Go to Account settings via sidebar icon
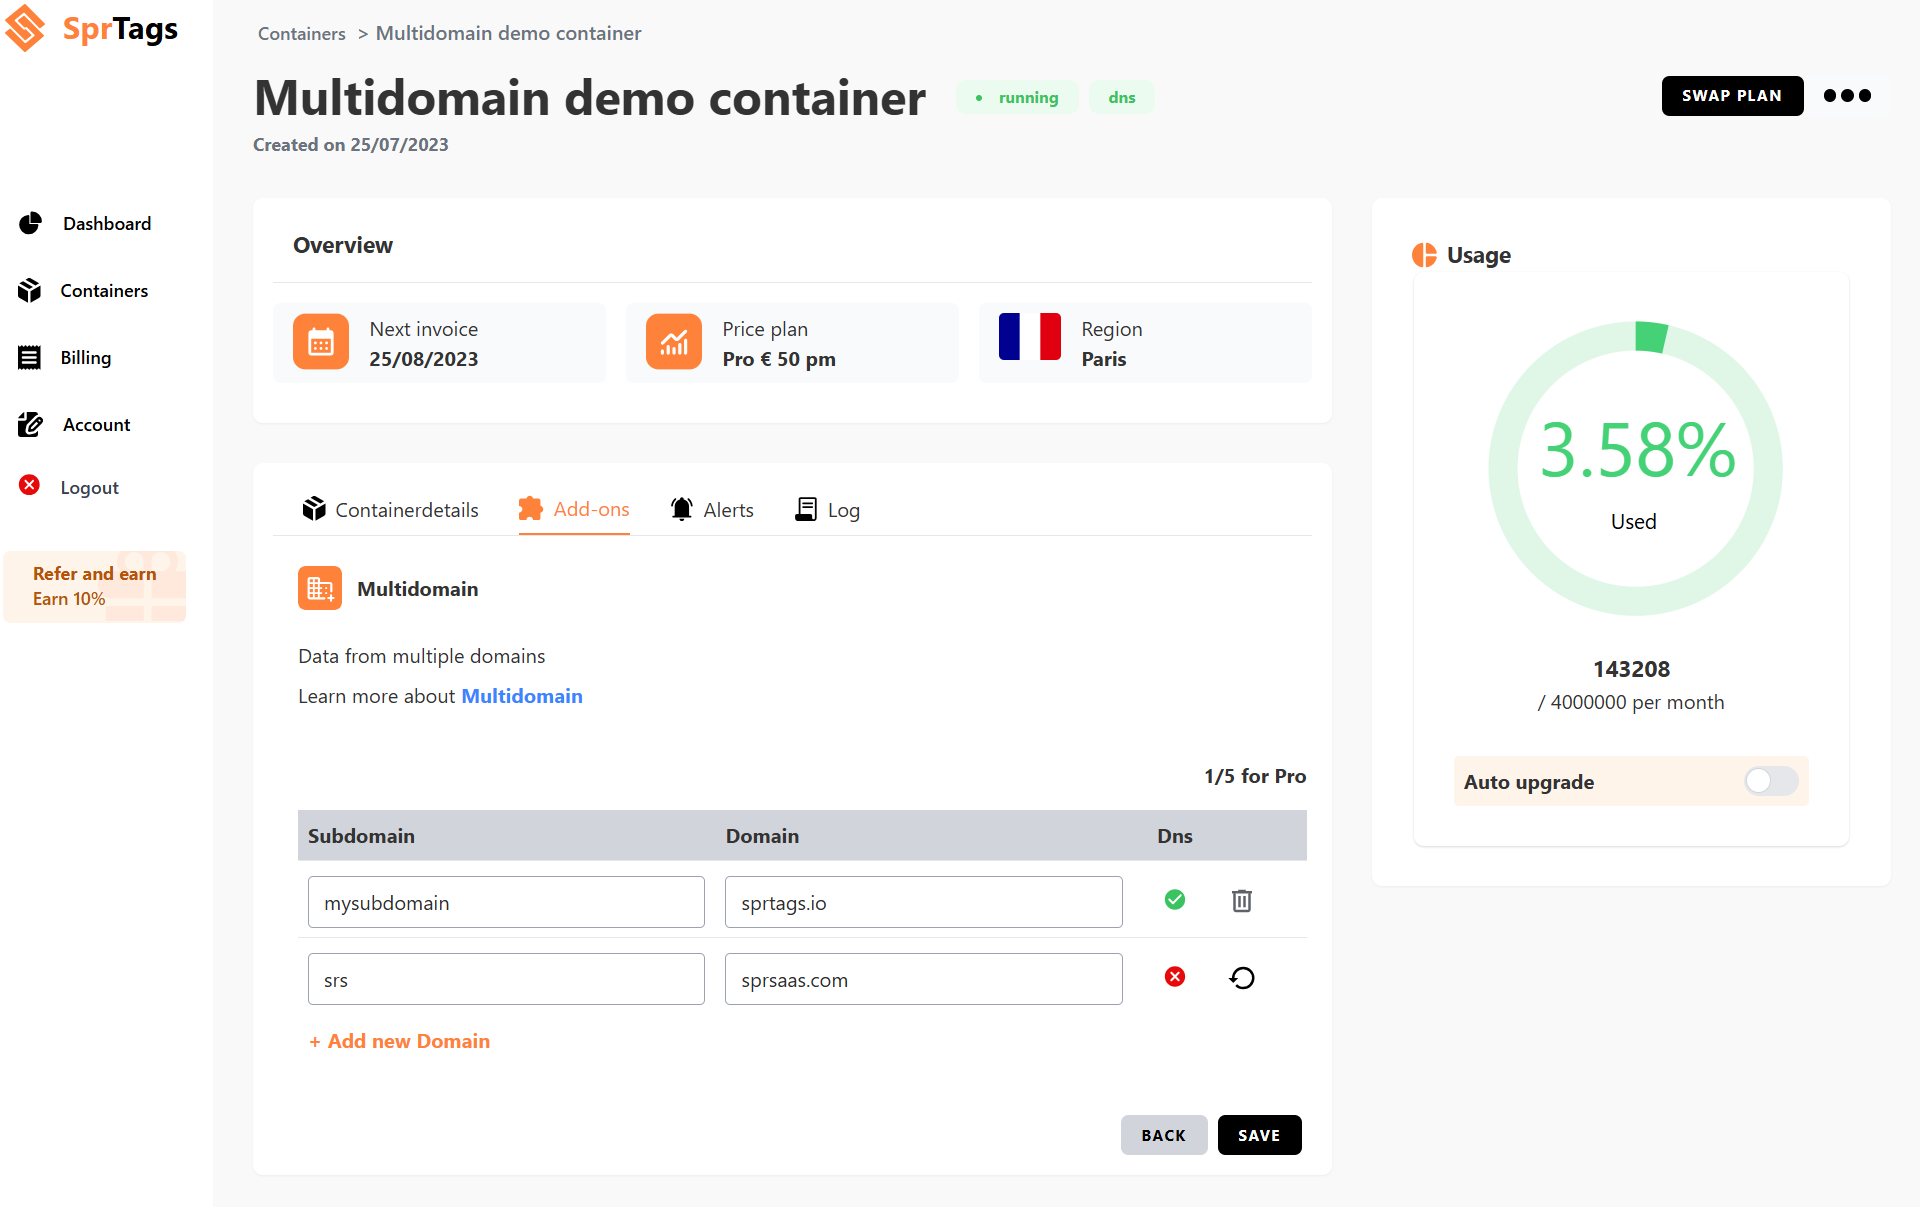Screen dimensions: 1920x1207 pos(30,424)
